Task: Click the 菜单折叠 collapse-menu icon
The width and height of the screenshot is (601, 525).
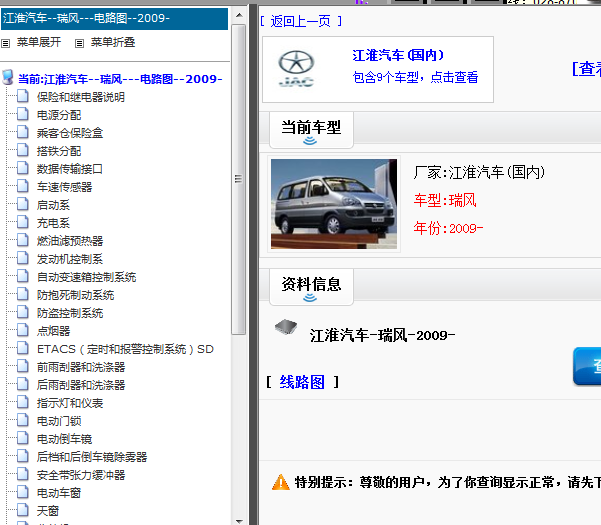Action: coord(79,43)
